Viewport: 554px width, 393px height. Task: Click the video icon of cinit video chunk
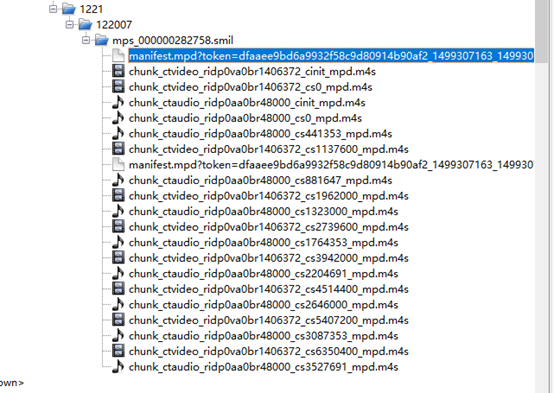click(118, 71)
